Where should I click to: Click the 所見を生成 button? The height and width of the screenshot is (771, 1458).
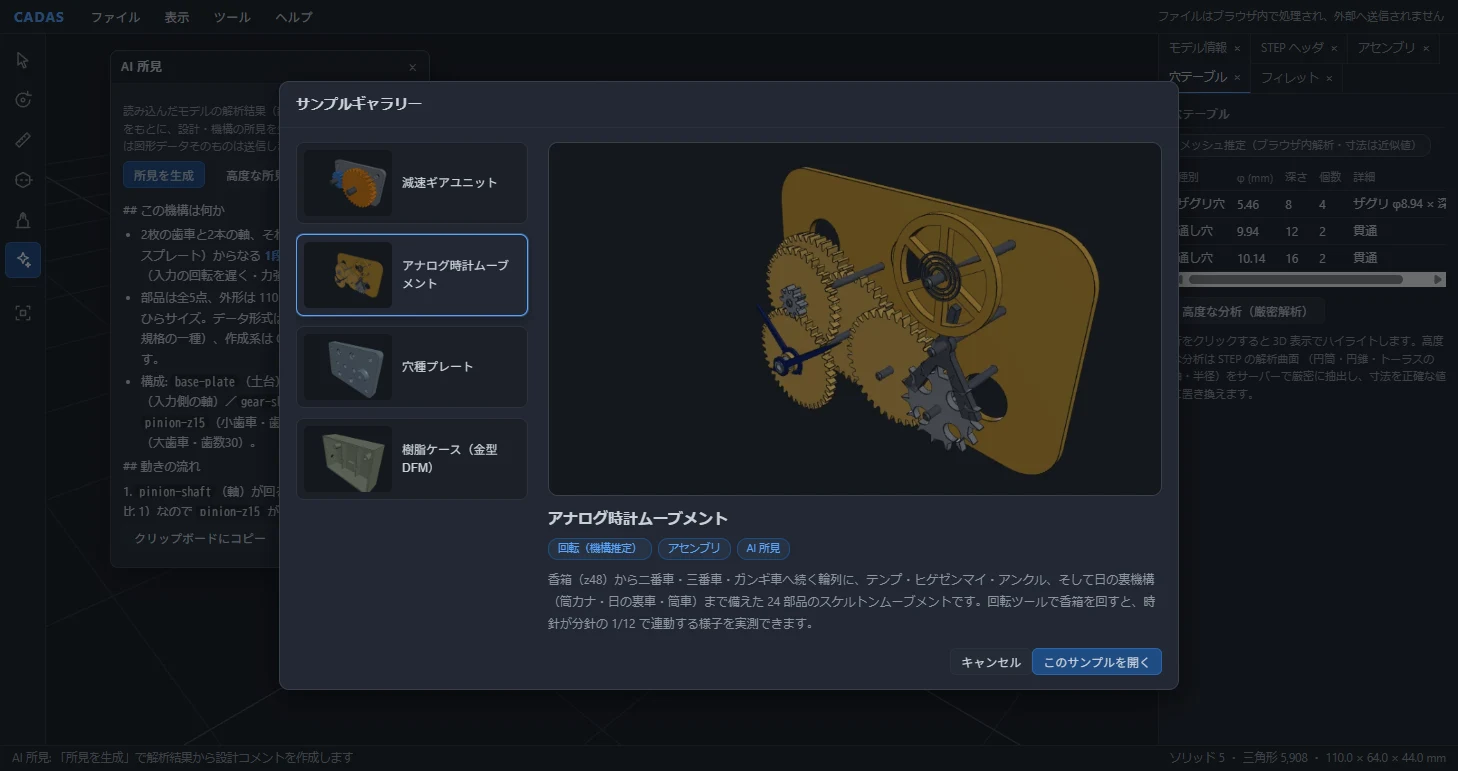164,175
